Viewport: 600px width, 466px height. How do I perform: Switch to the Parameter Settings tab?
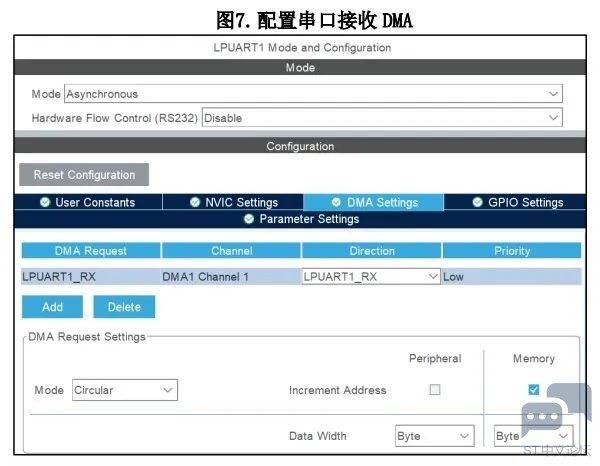point(300,219)
